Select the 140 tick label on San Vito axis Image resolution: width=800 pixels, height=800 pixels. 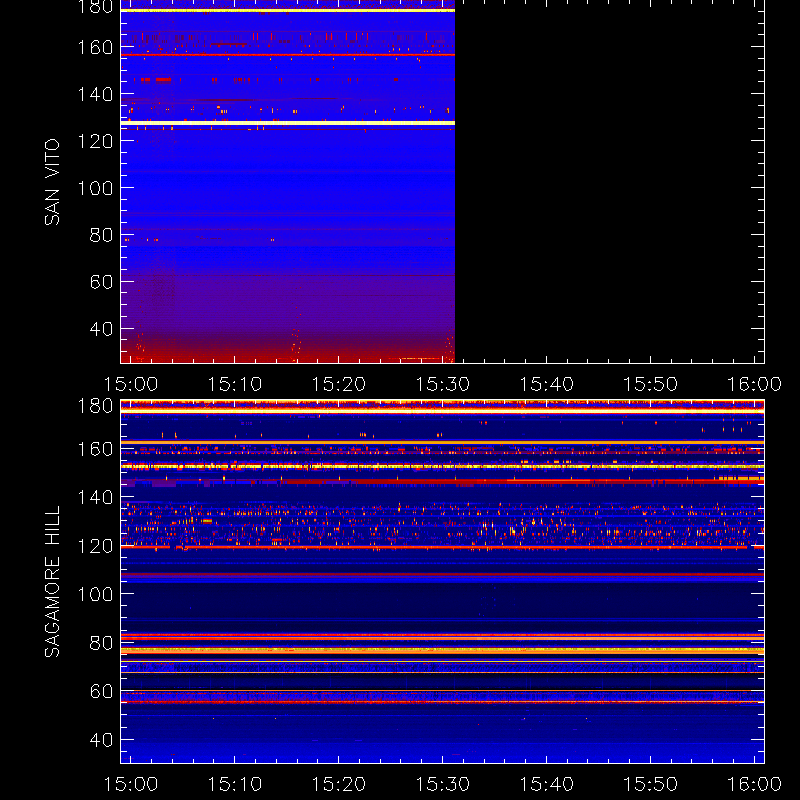click(x=95, y=94)
